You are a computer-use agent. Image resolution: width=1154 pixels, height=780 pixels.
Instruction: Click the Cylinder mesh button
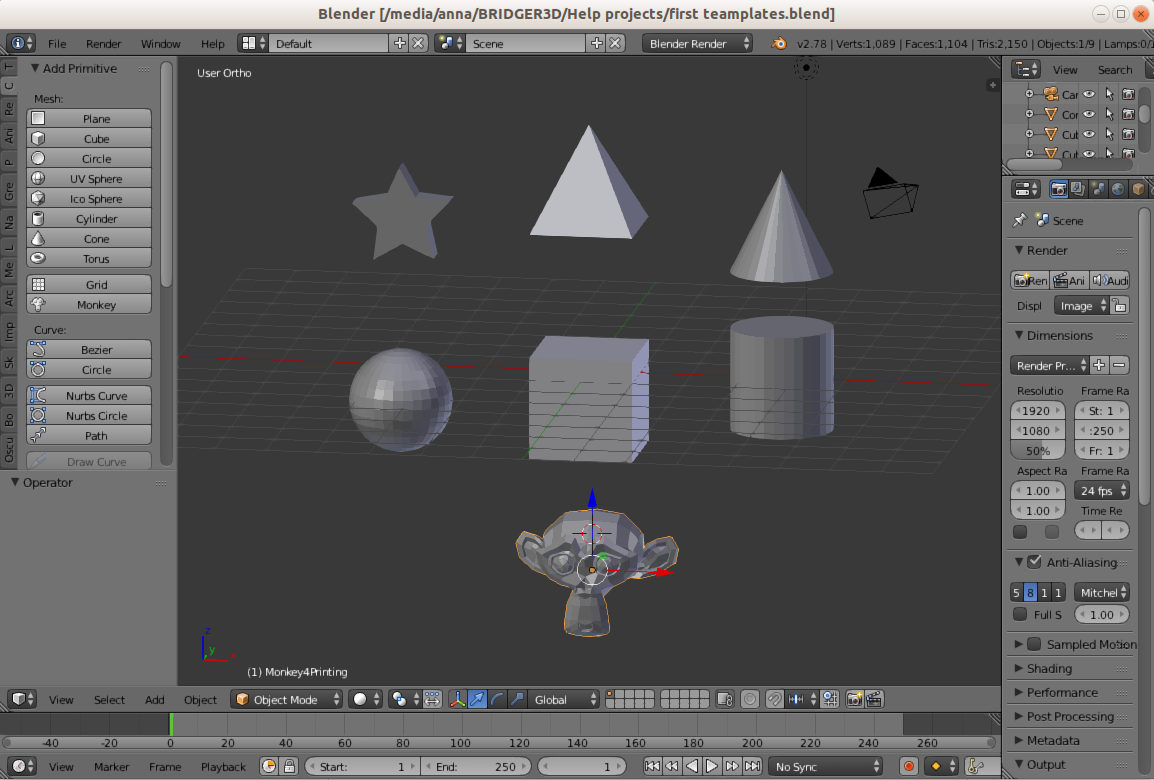(x=89, y=219)
